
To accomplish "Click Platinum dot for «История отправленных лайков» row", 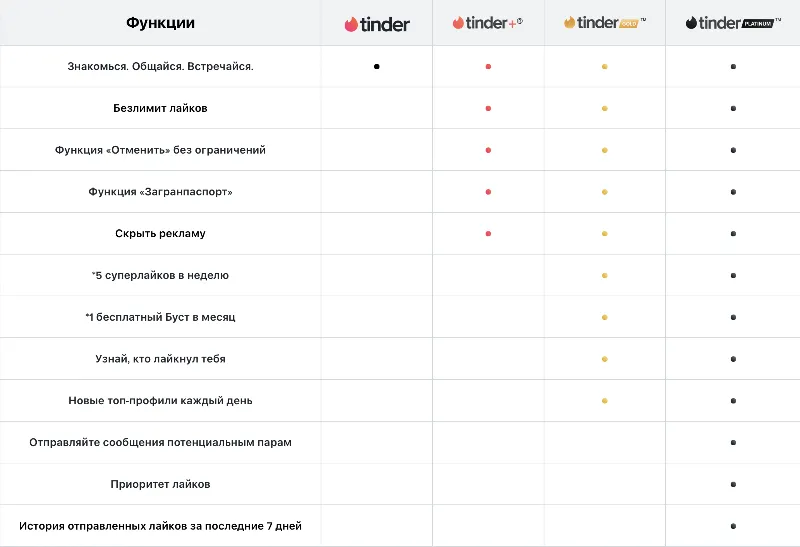I will [x=733, y=526].
